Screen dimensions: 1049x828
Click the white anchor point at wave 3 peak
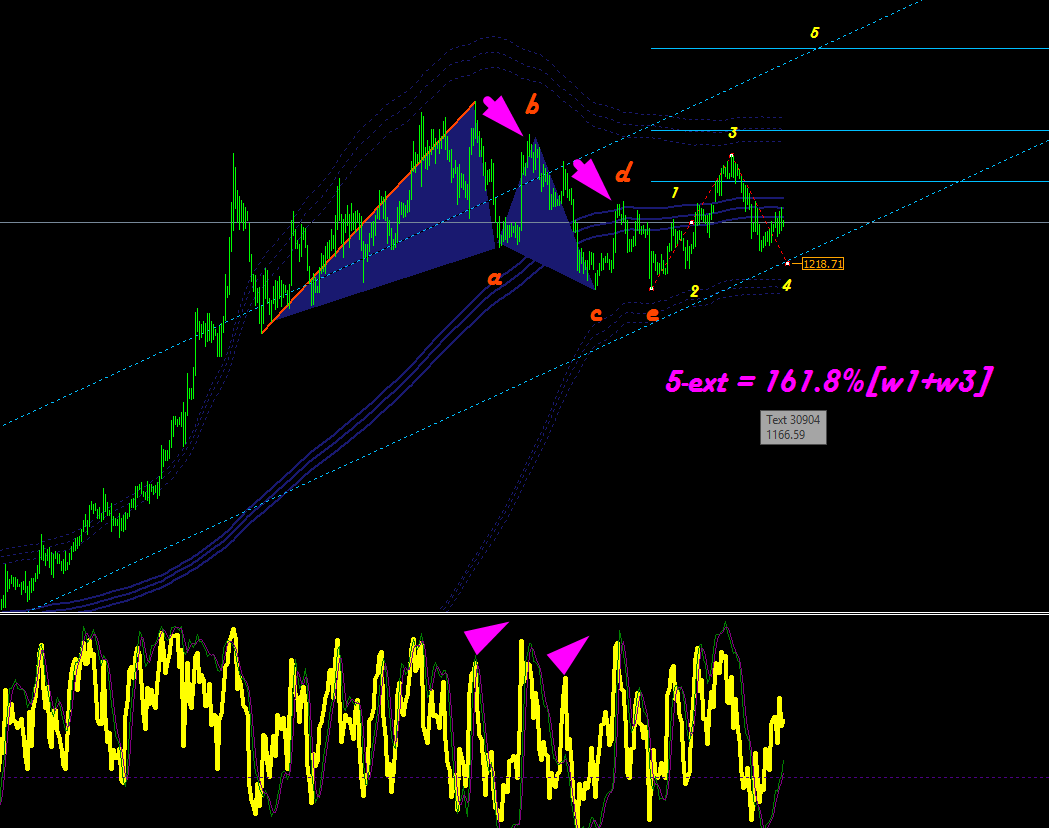(x=731, y=155)
